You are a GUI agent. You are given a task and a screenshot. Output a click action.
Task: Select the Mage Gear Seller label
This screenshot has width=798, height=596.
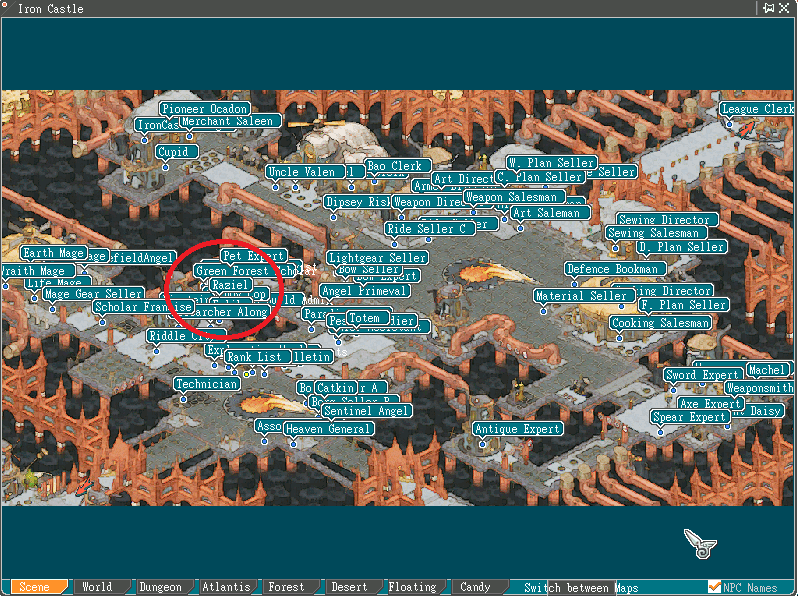click(x=93, y=294)
